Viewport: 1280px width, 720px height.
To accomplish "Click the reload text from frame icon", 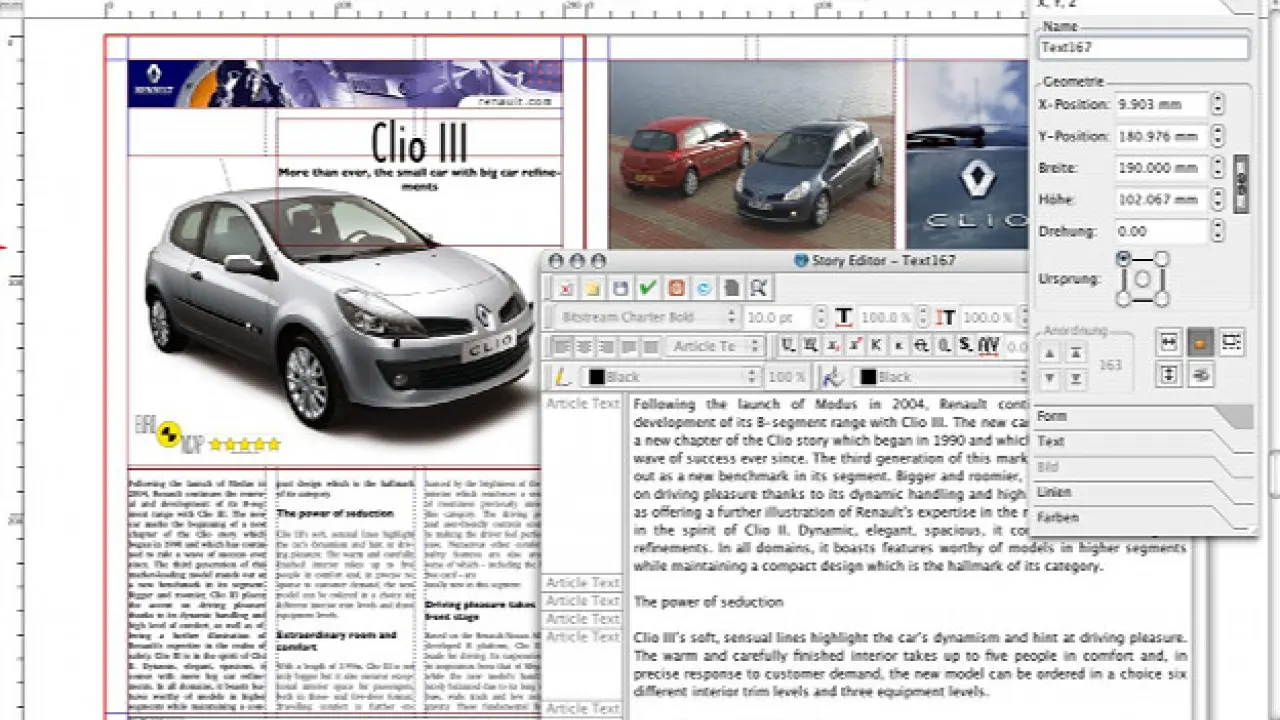I will (x=703, y=288).
